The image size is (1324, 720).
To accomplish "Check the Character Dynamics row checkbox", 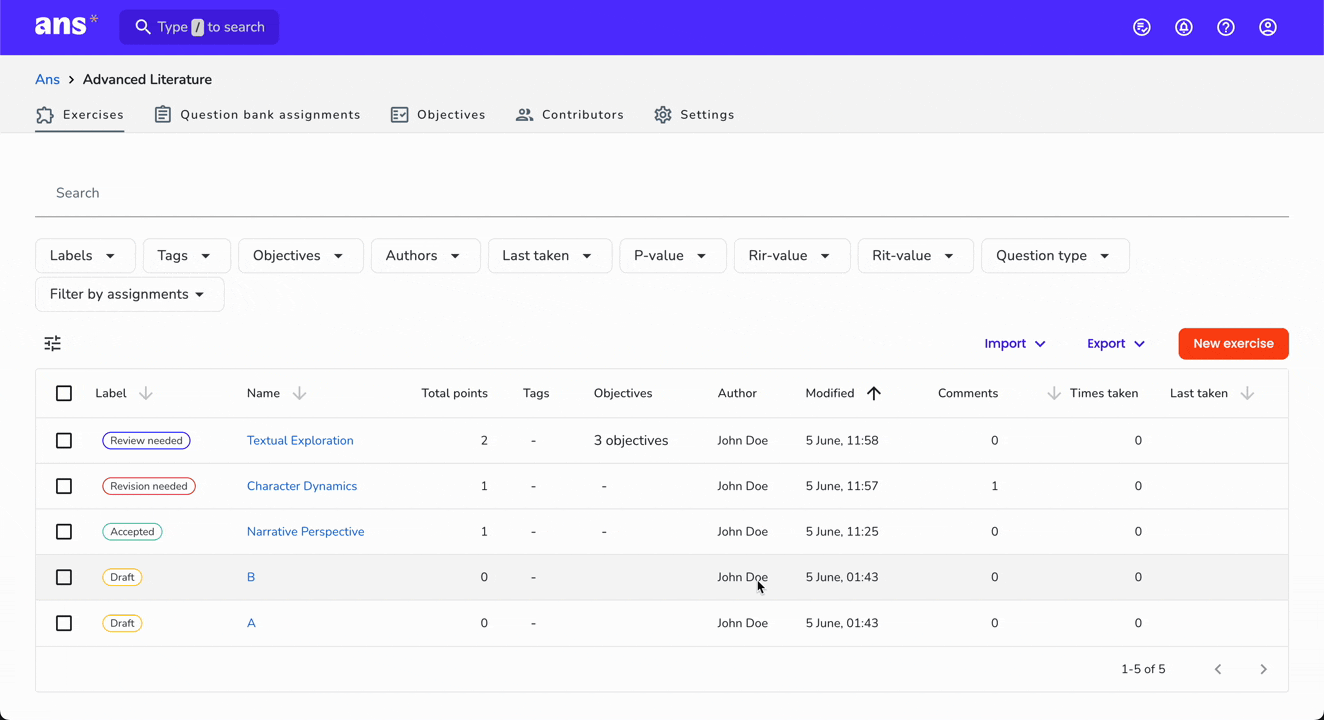I will click(64, 486).
